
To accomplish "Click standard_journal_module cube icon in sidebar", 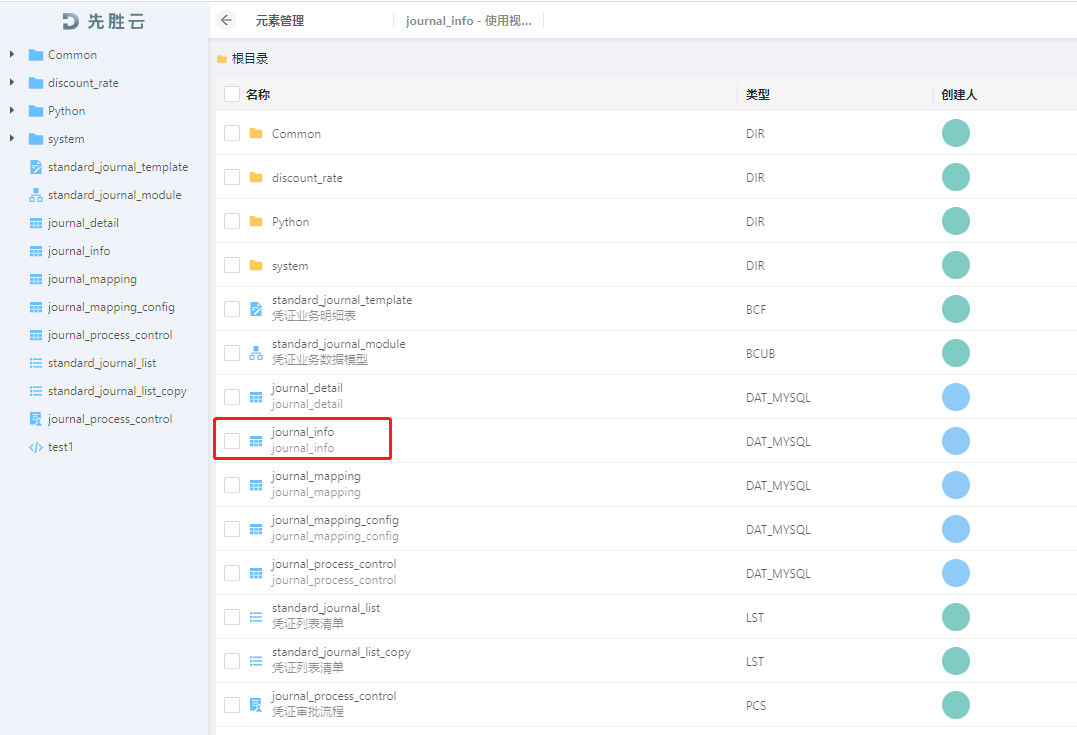I will pyautogui.click(x=36, y=195).
